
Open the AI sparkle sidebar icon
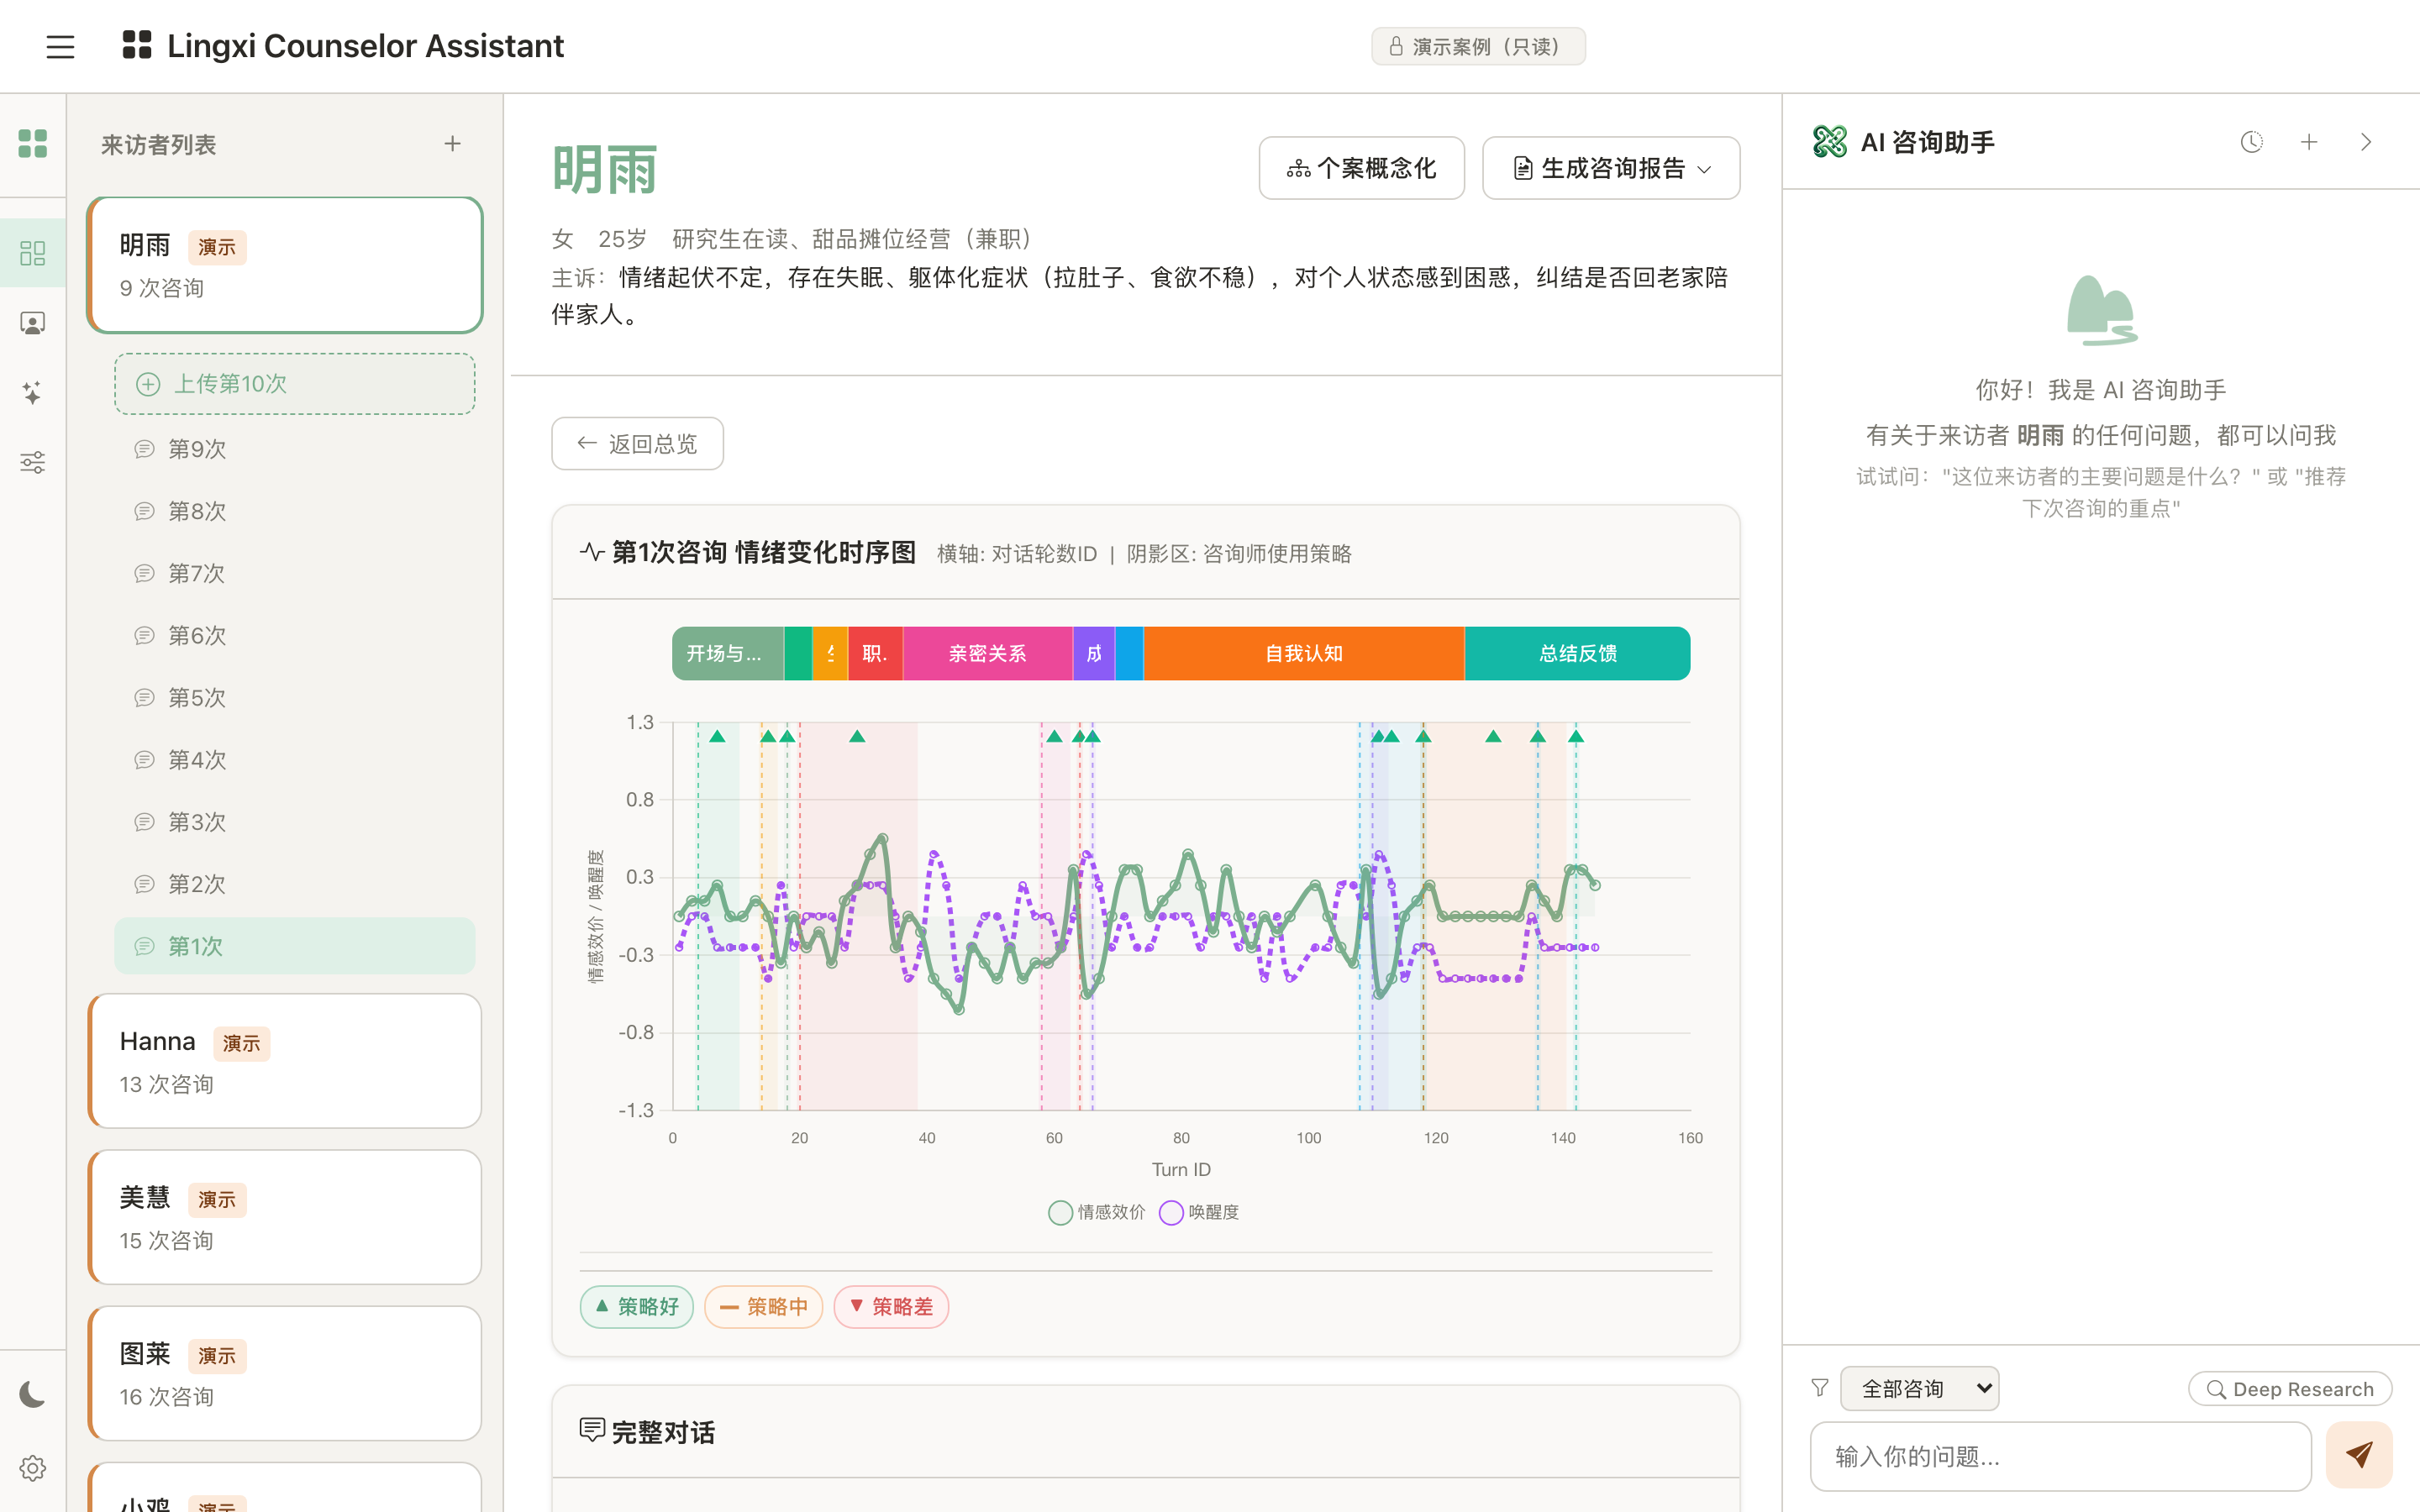[x=33, y=392]
